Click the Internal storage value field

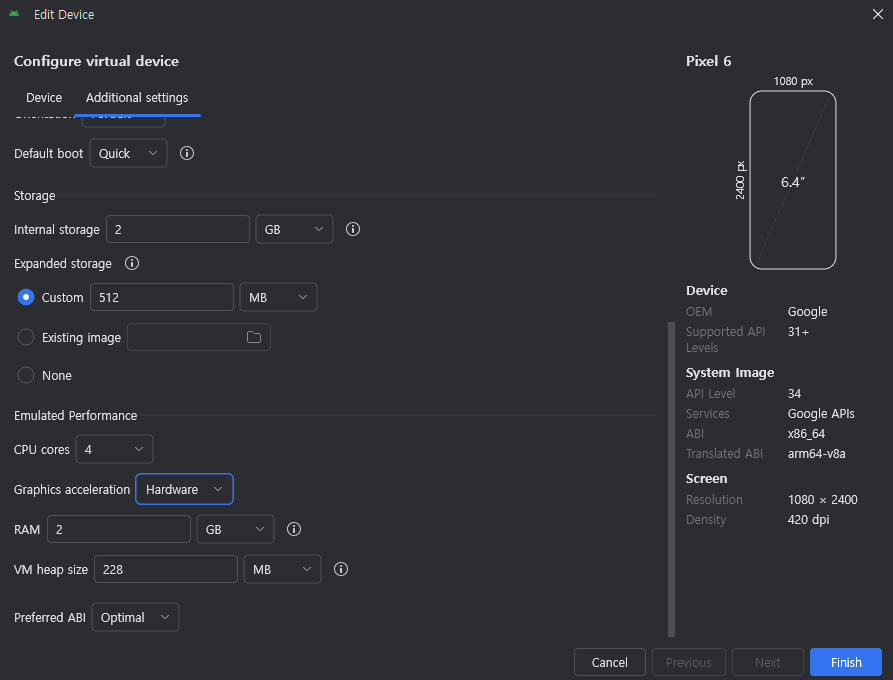pos(178,229)
